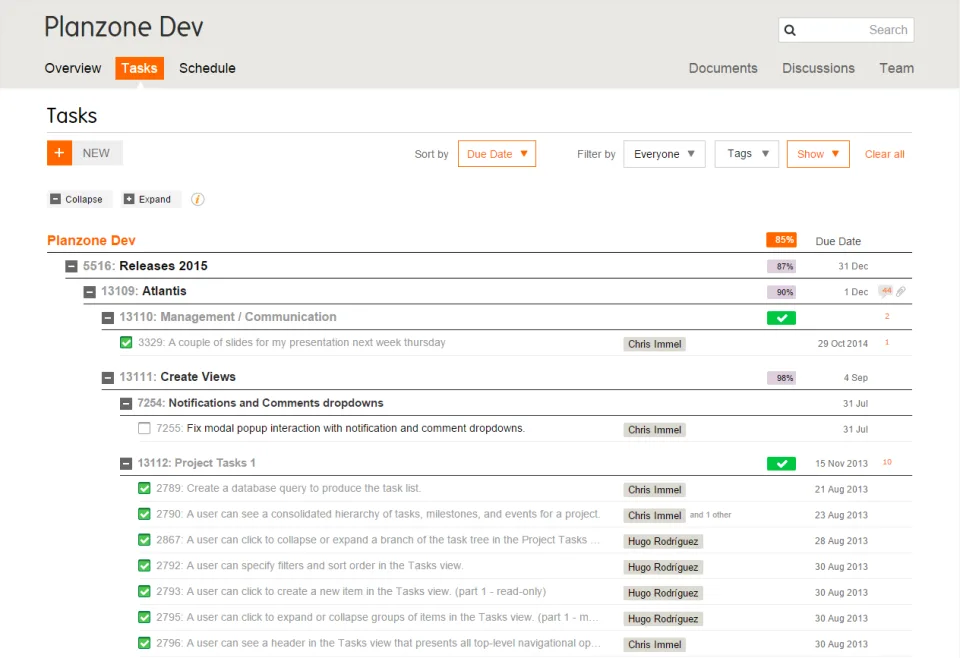Image resolution: width=960 pixels, height=658 pixels.
Task: Click the Clear all link
Action: click(884, 154)
